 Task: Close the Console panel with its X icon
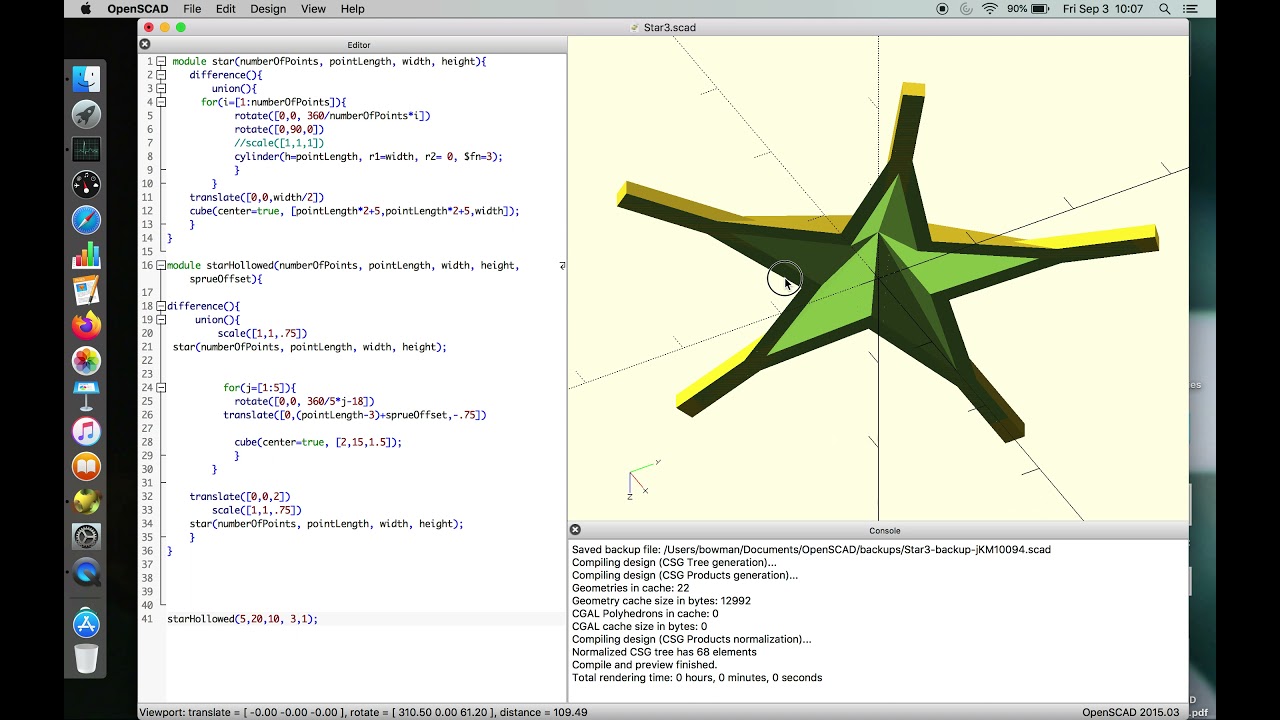(575, 530)
